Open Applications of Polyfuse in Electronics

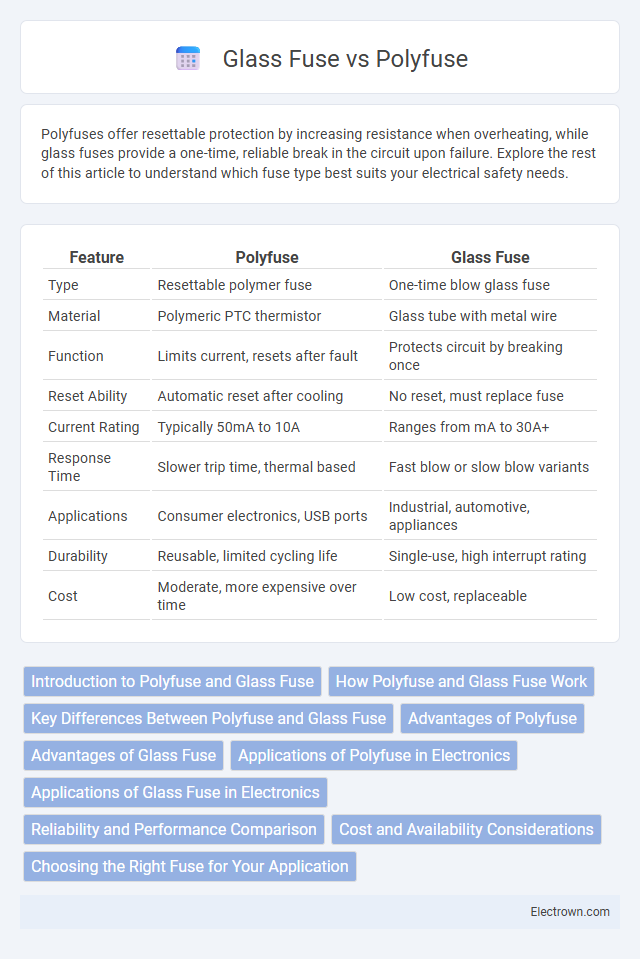coord(374,755)
